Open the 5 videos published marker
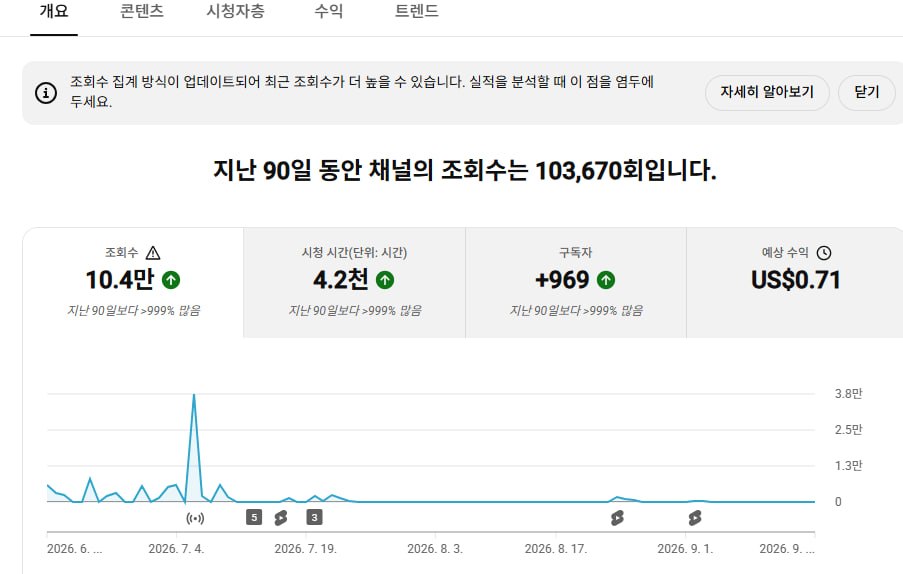Image resolution: width=903 pixels, height=574 pixels. (254, 517)
